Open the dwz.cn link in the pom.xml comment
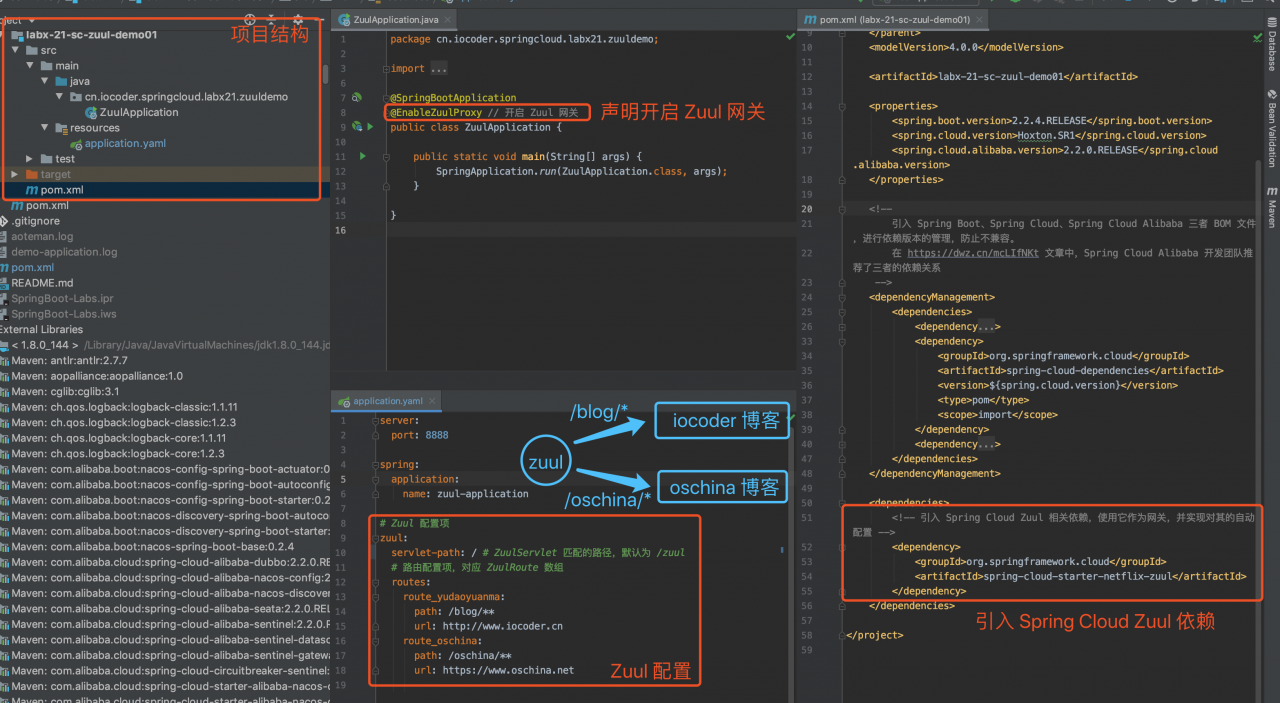This screenshot has width=1280, height=703. coord(971,252)
